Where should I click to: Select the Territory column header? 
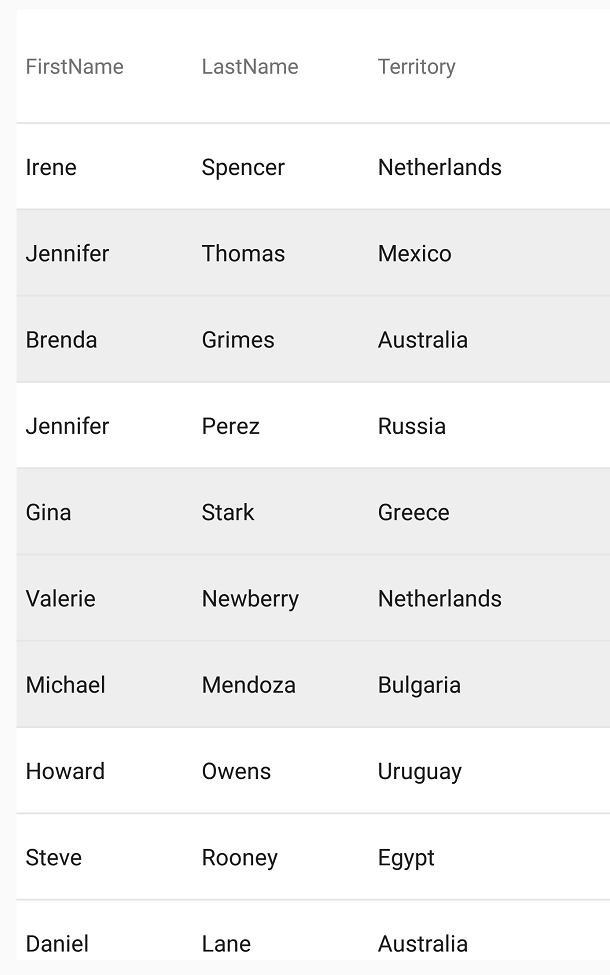coord(417,67)
